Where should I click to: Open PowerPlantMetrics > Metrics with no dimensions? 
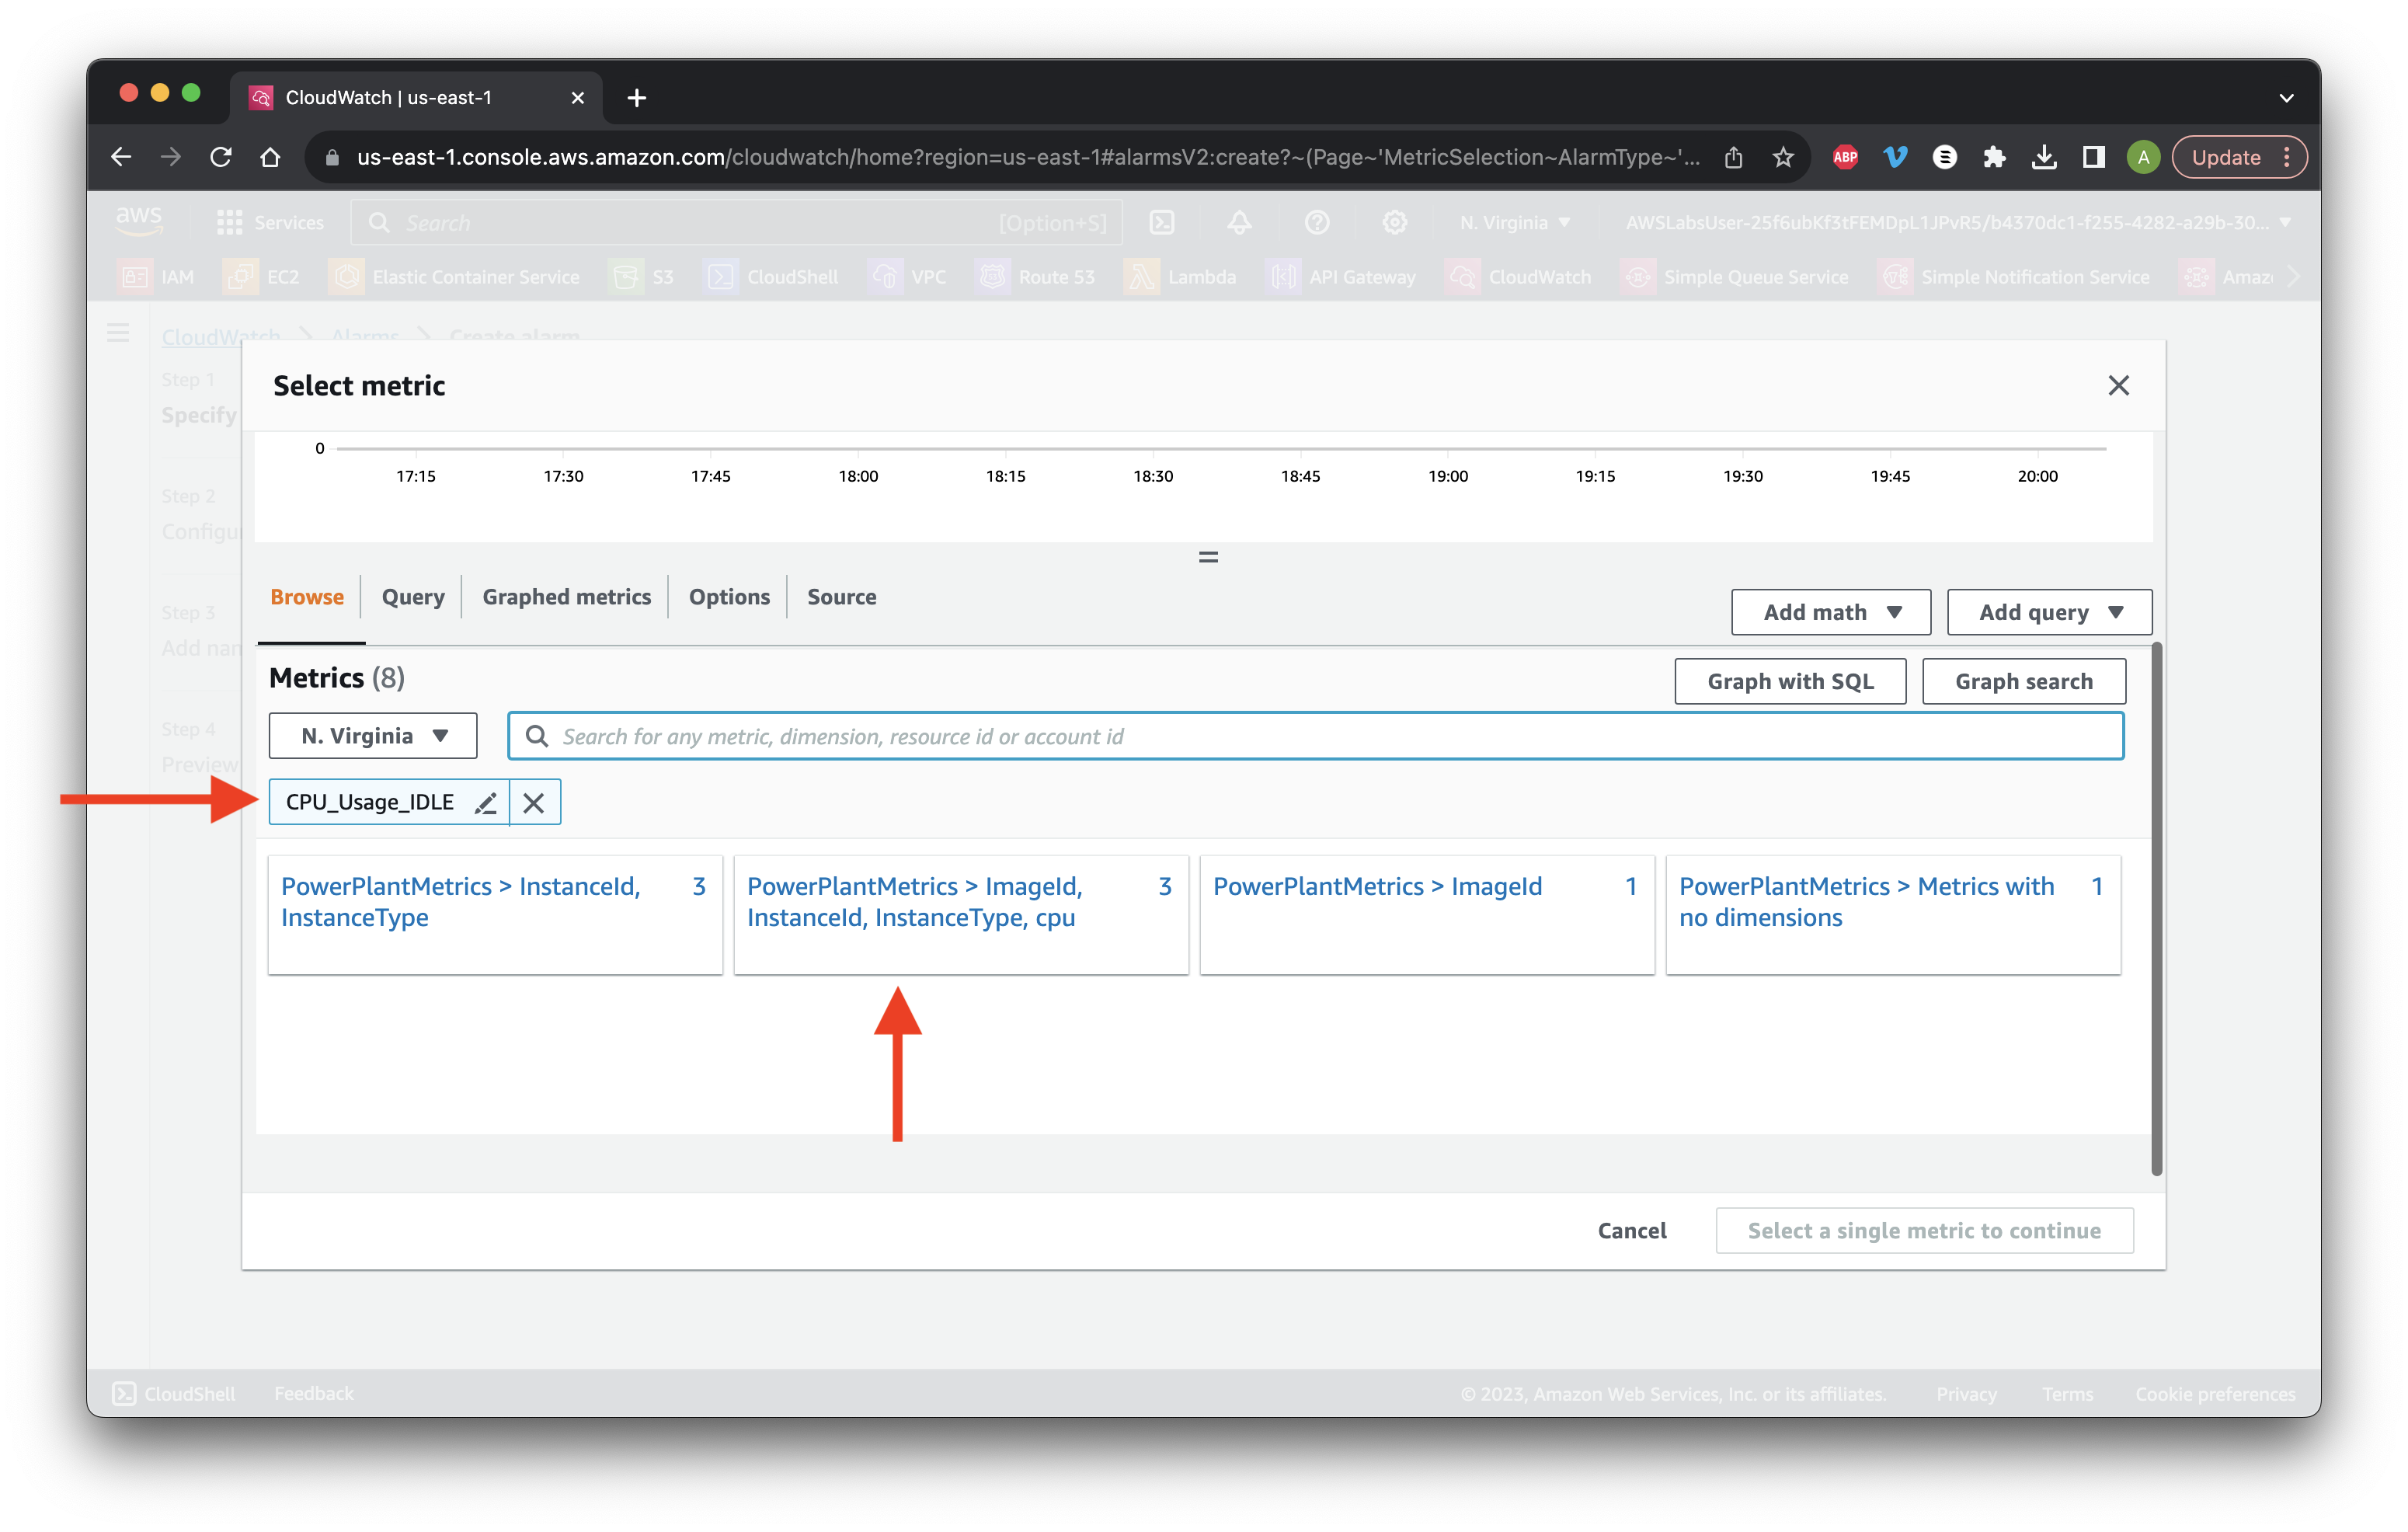click(1893, 914)
